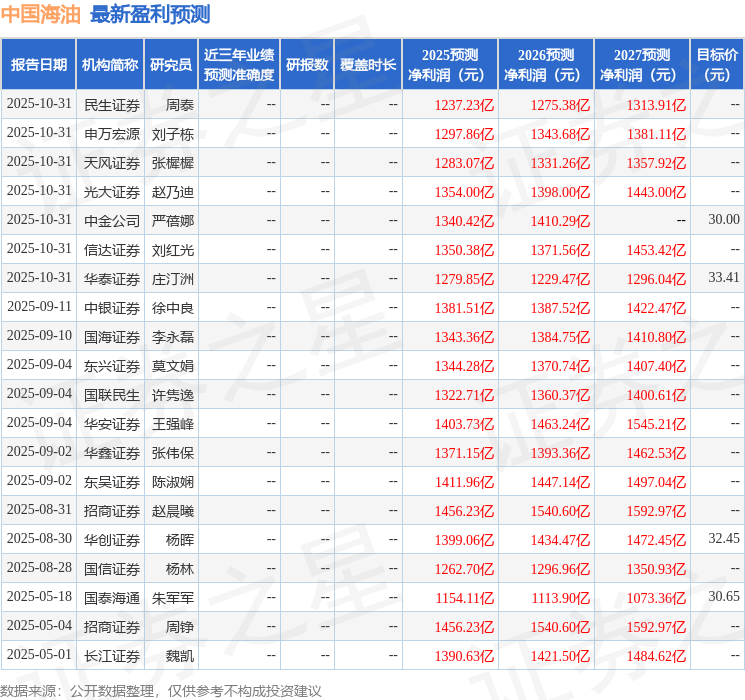The height and width of the screenshot is (700, 745).
Task: Select the 近三年业绩预测准确度 column header
Action: (x=239, y=65)
